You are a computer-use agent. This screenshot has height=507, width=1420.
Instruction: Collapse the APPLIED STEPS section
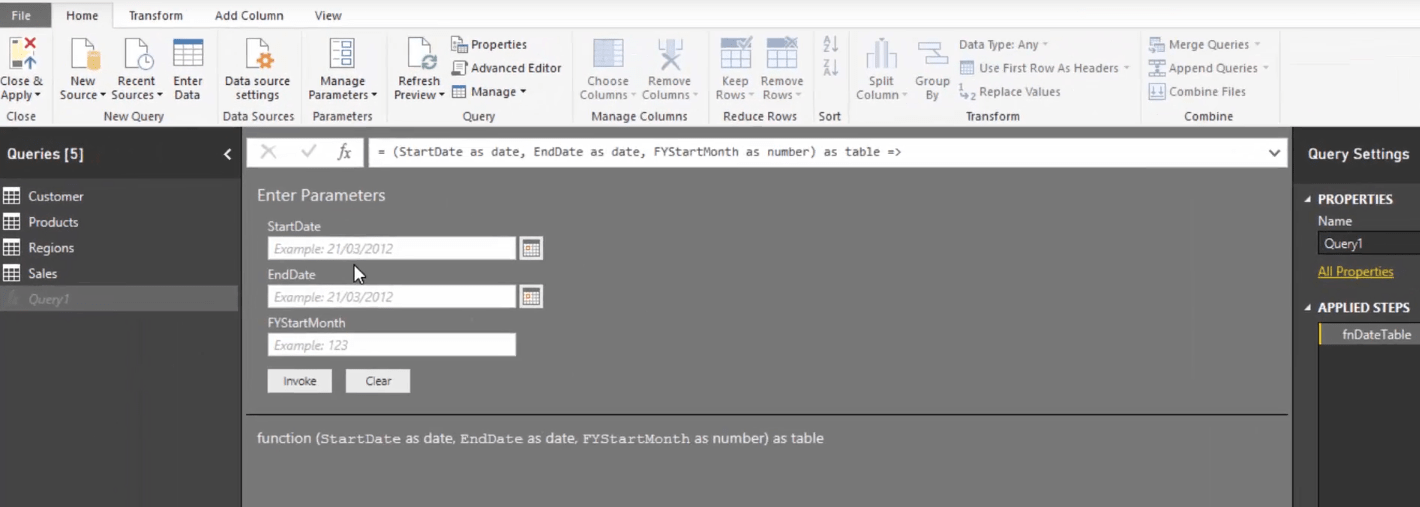(x=1308, y=308)
